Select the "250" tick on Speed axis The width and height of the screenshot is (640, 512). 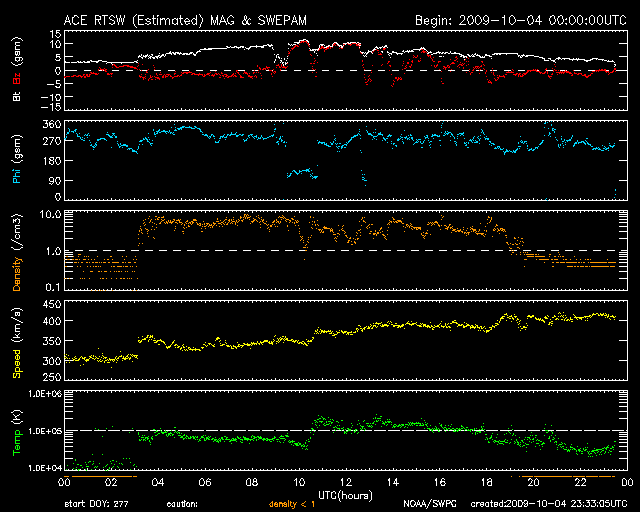pyautogui.click(x=52, y=377)
